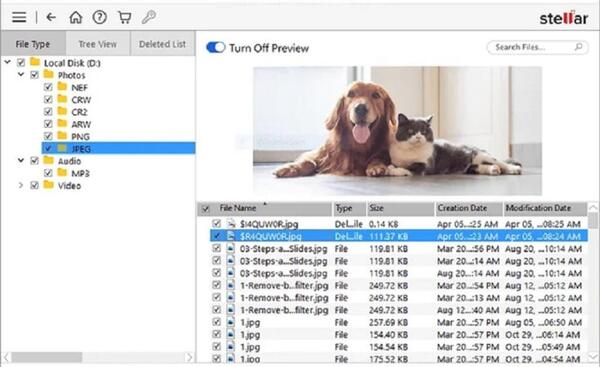
Task: Click the search magnifier icon
Action: (x=578, y=47)
